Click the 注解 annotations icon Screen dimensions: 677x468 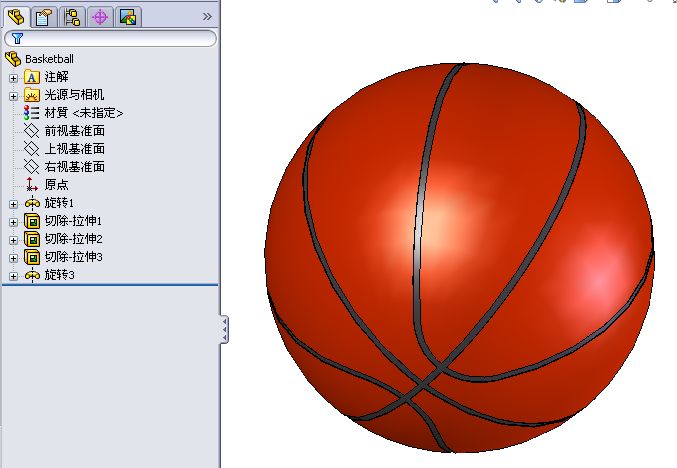coord(32,77)
